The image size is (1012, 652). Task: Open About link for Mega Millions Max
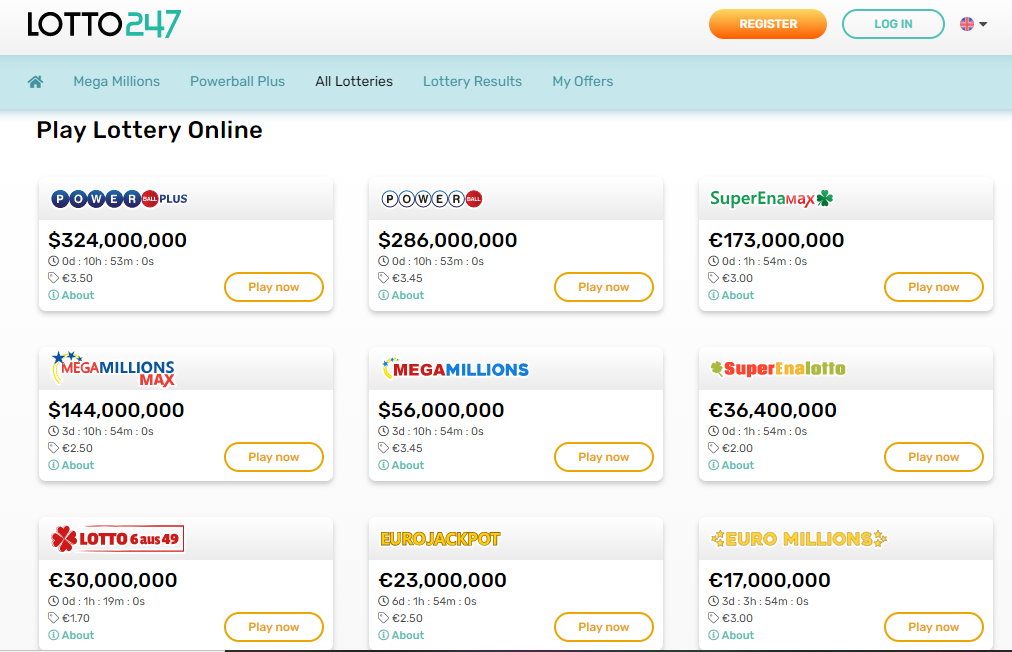click(x=72, y=465)
